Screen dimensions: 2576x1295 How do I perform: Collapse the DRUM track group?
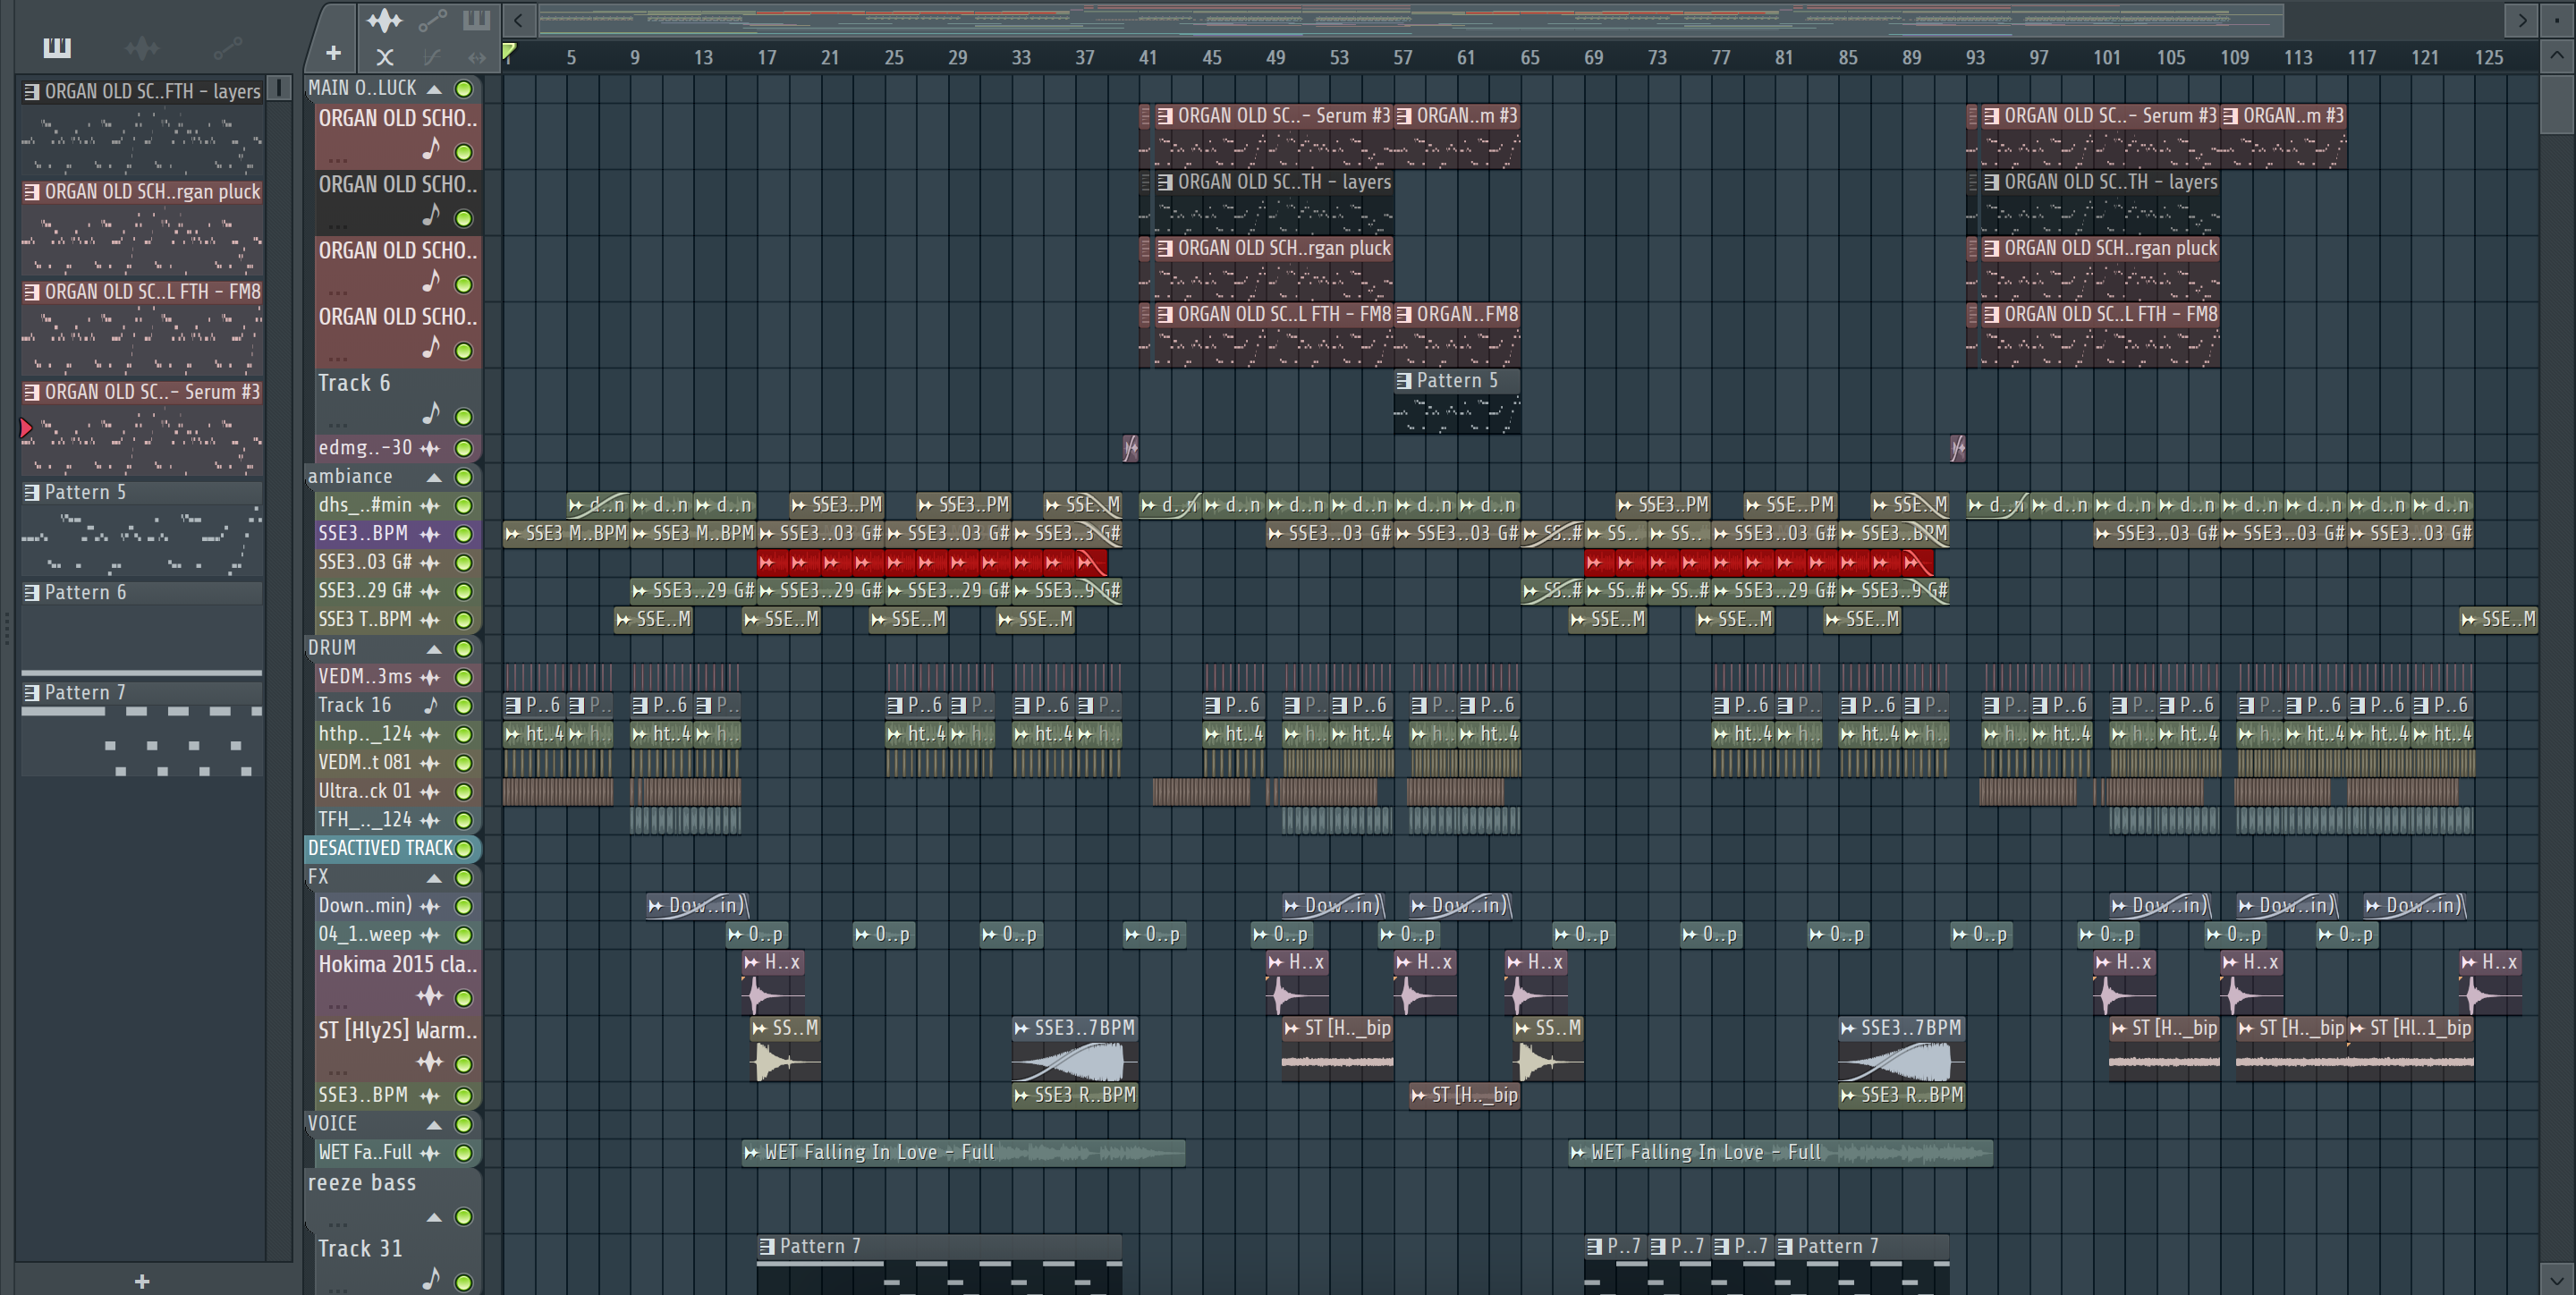[434, 648]
